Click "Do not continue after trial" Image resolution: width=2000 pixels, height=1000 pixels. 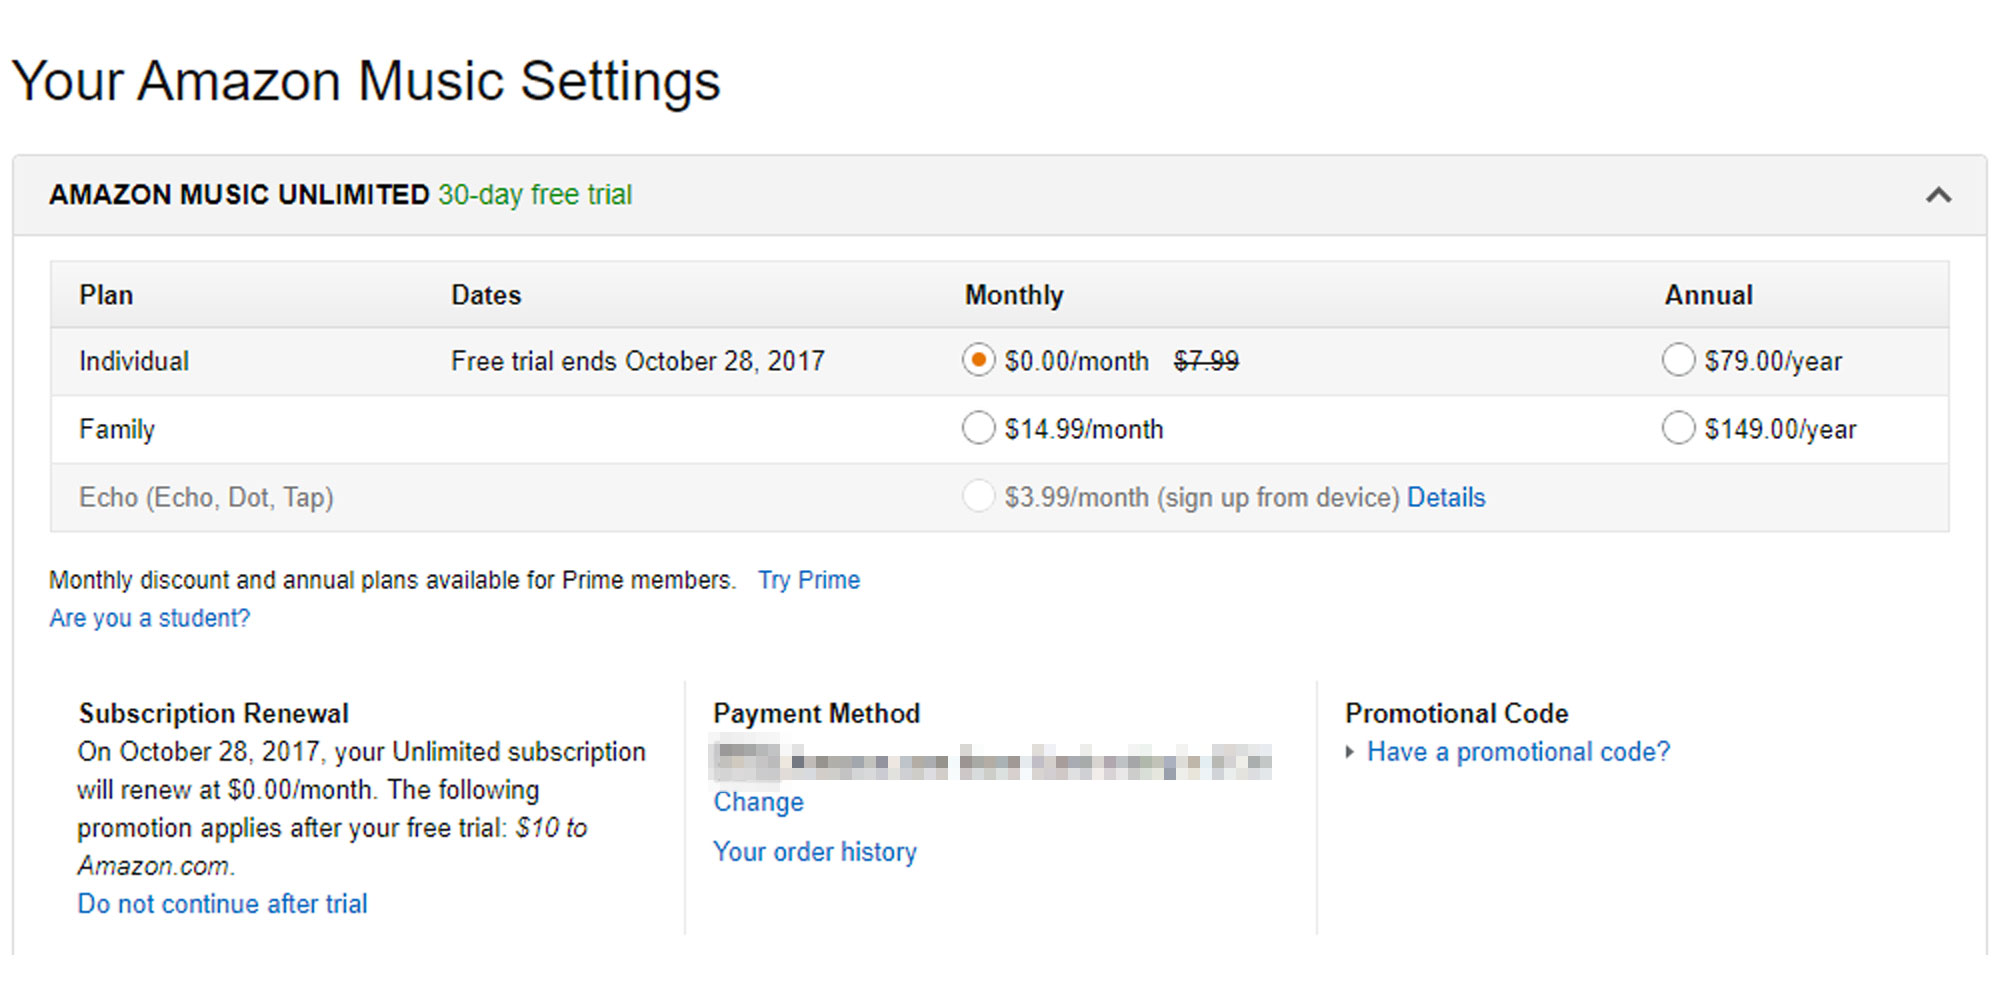[x=222, y=904]
